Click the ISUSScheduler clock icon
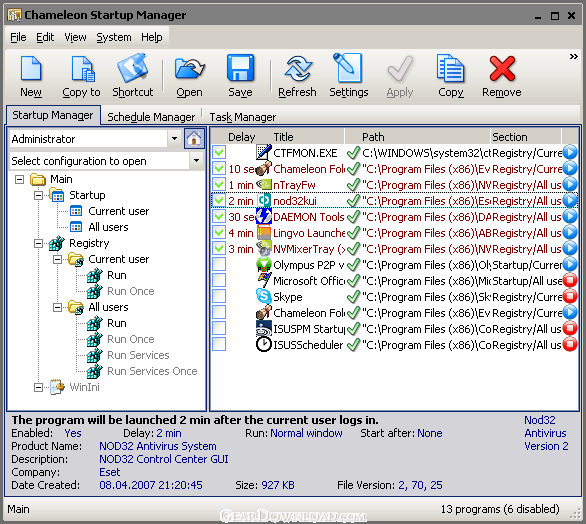This screenshot has width=586, height=524. pos(264,344)
